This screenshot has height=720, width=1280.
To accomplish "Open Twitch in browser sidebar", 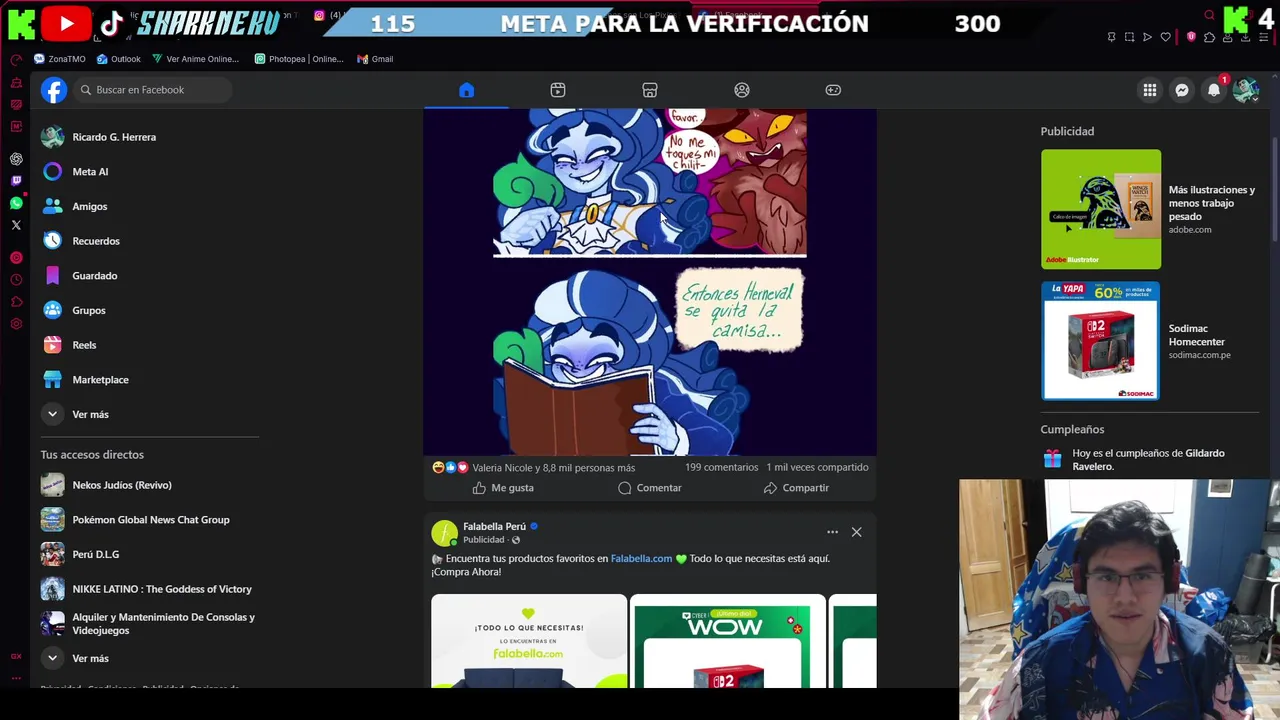I will [x=16, y=181].
